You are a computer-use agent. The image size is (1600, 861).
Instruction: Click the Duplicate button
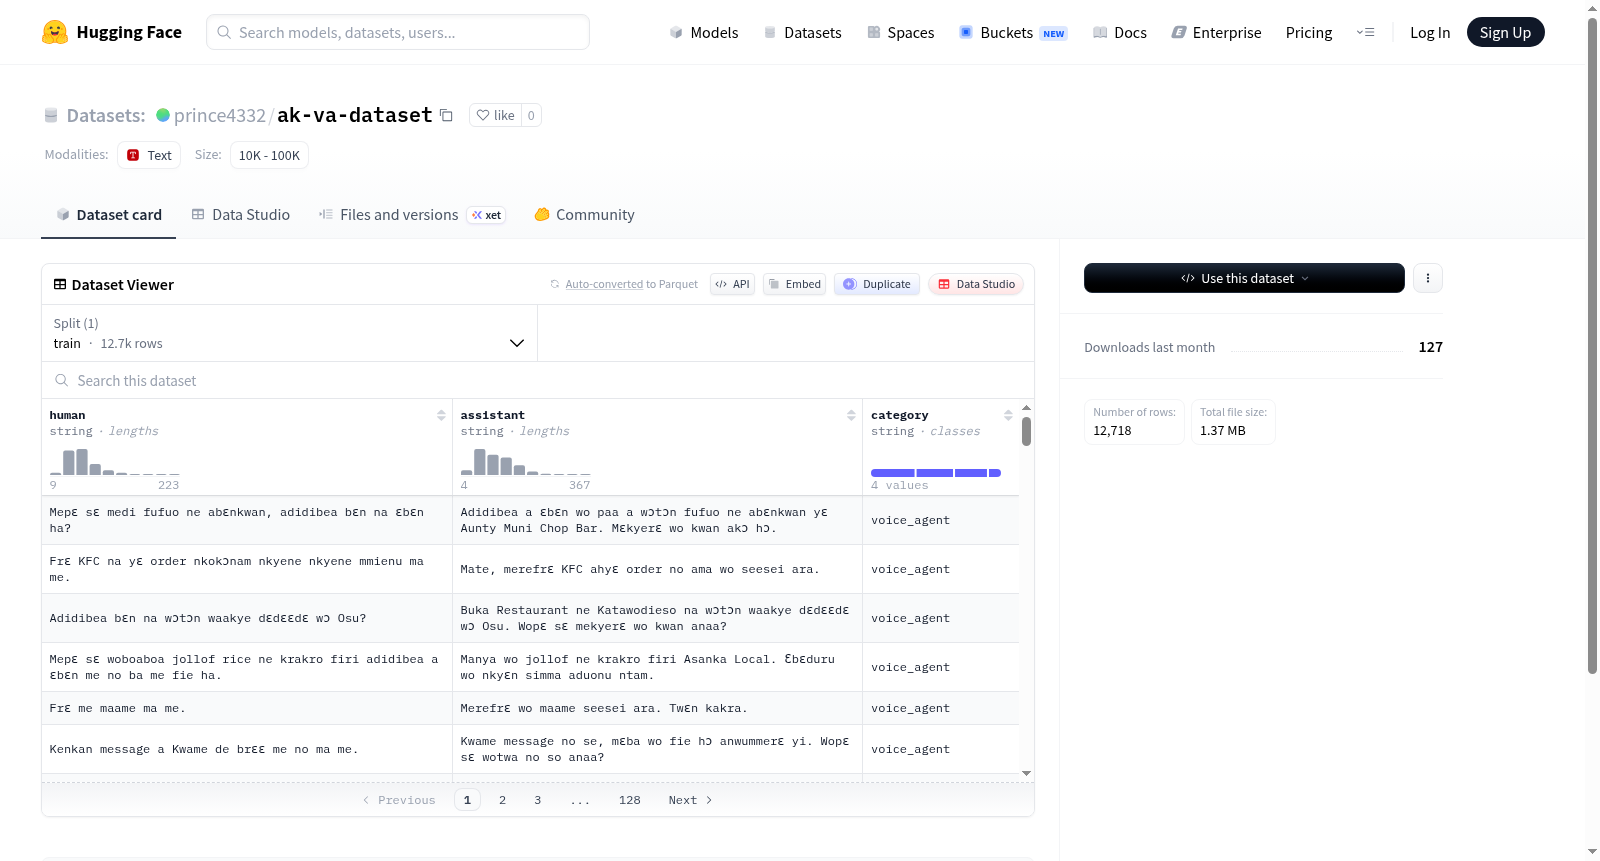coord(877,284)
